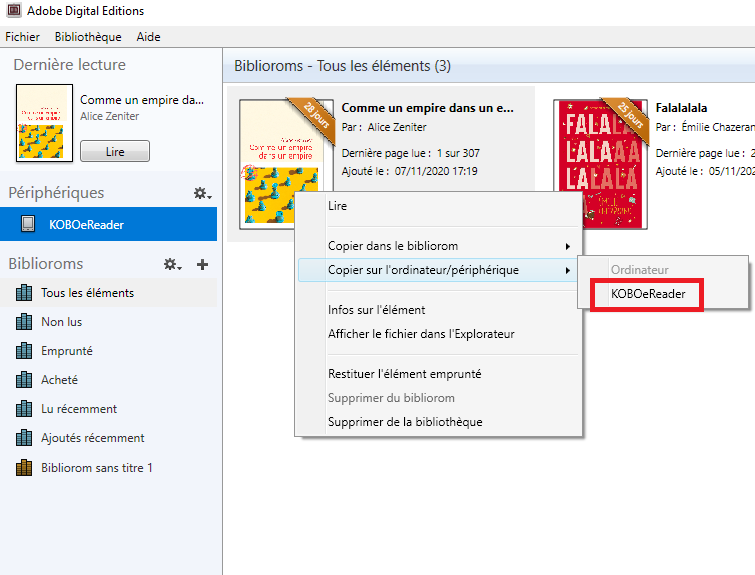Click the Lire button under Dernière lecture
This screenshot has width=755, height=575.
tap(115, 152)
